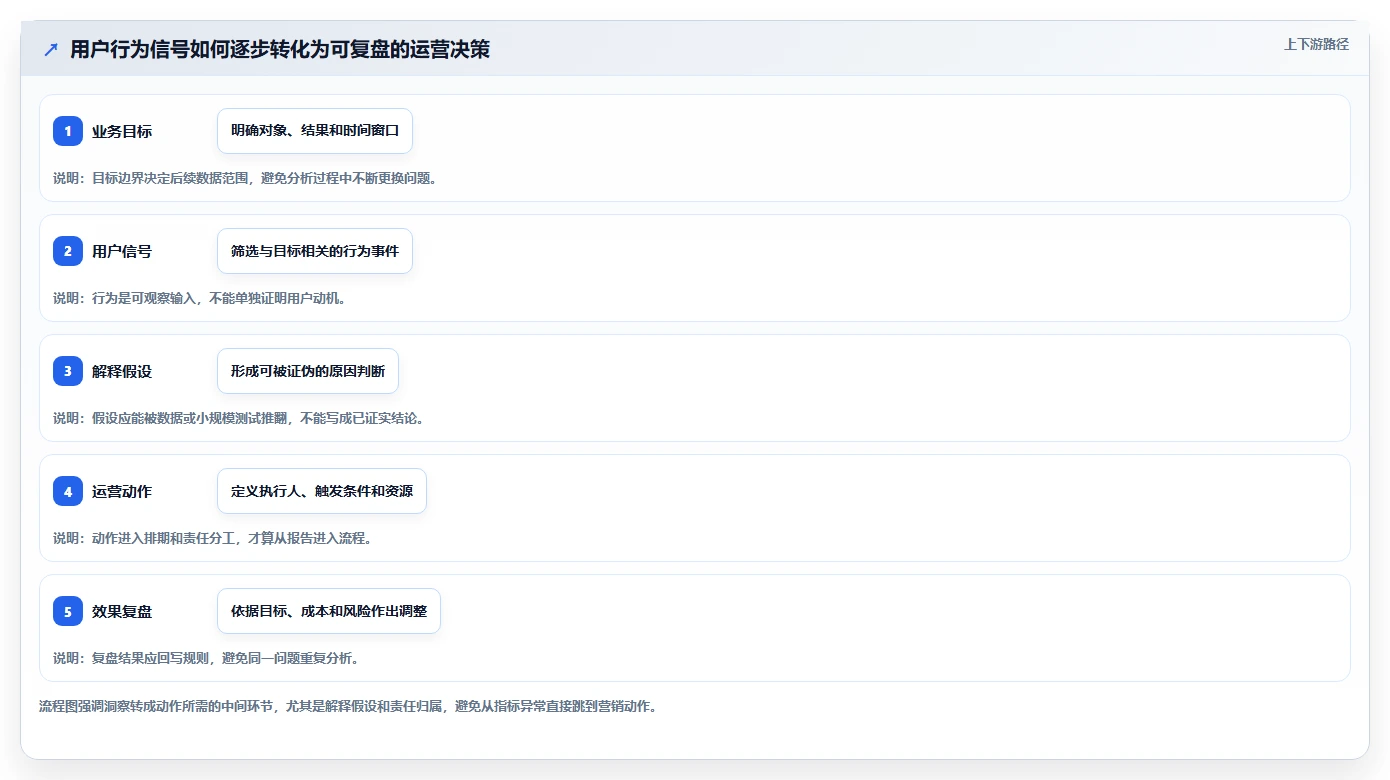Select the 形成可被证伪的原因判断 box

point(308,371)
